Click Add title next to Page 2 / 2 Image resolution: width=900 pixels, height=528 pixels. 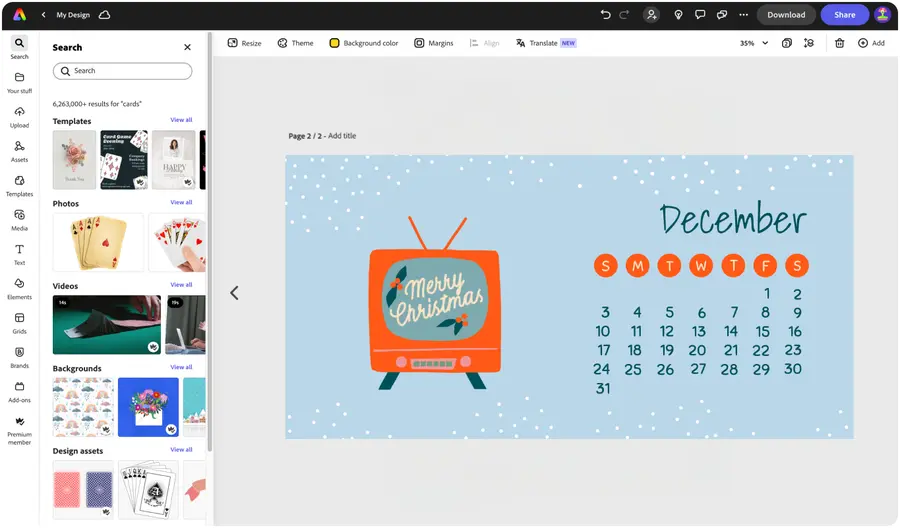342,136
